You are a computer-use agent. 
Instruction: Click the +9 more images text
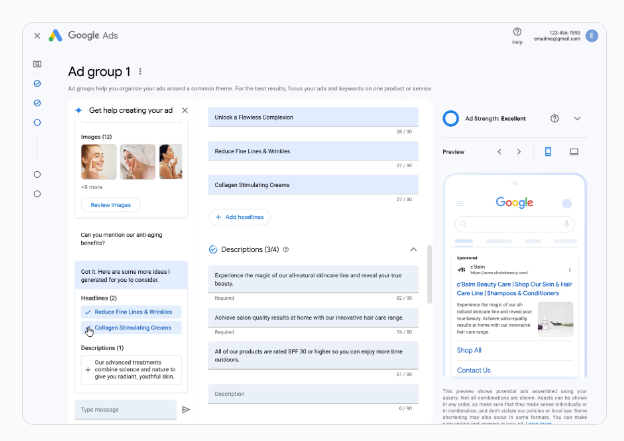92,187
